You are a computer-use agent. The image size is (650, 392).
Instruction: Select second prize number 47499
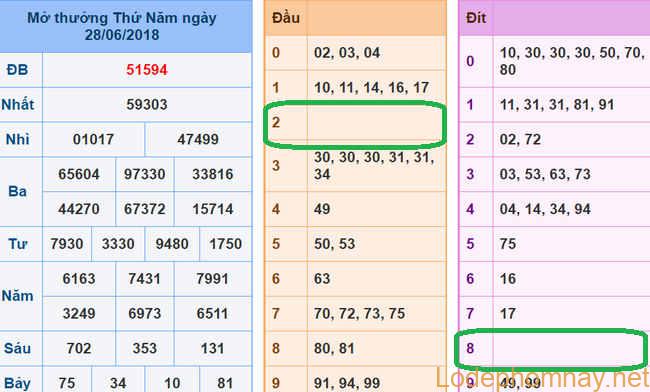(198, 139)
